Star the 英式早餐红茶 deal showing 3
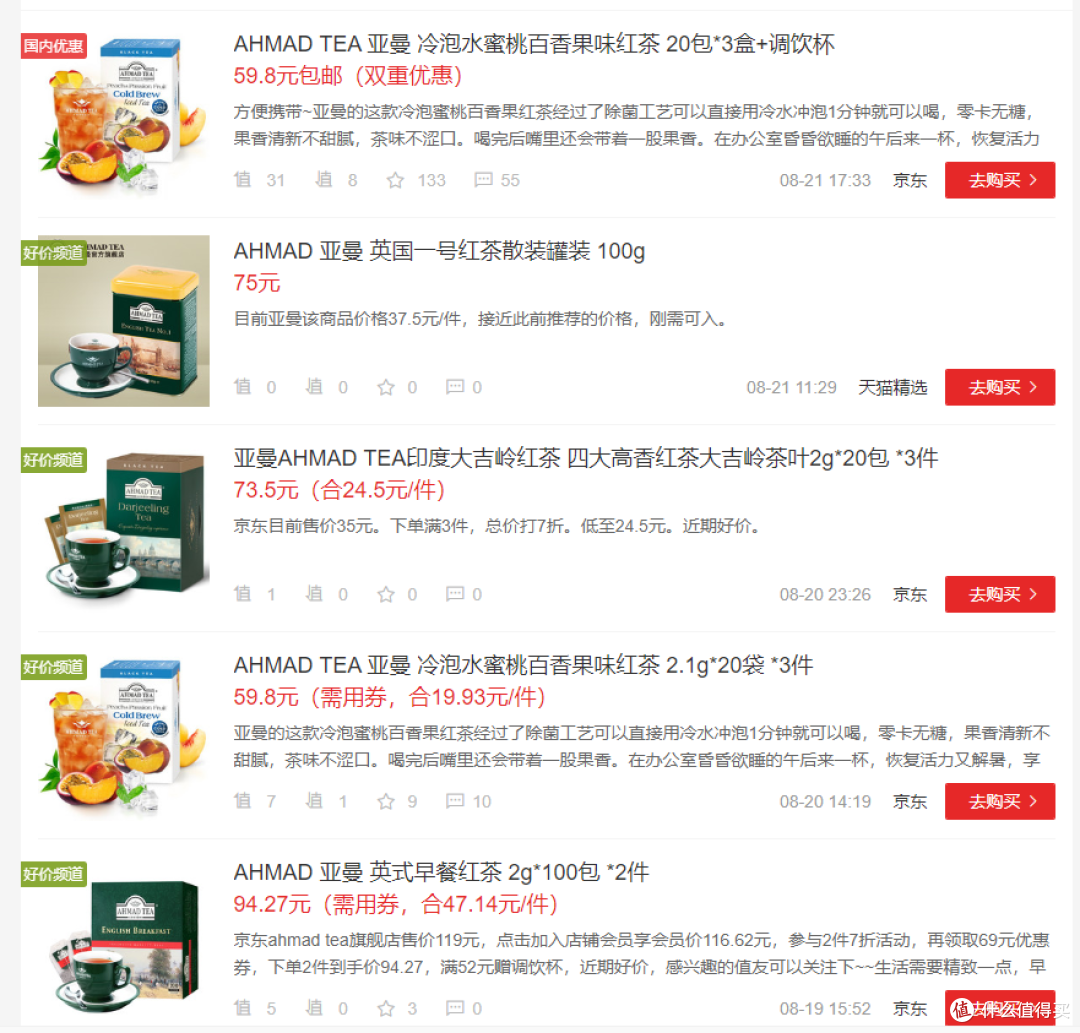This screenshot has width=1080, height=1033. tap(386, 1008)
